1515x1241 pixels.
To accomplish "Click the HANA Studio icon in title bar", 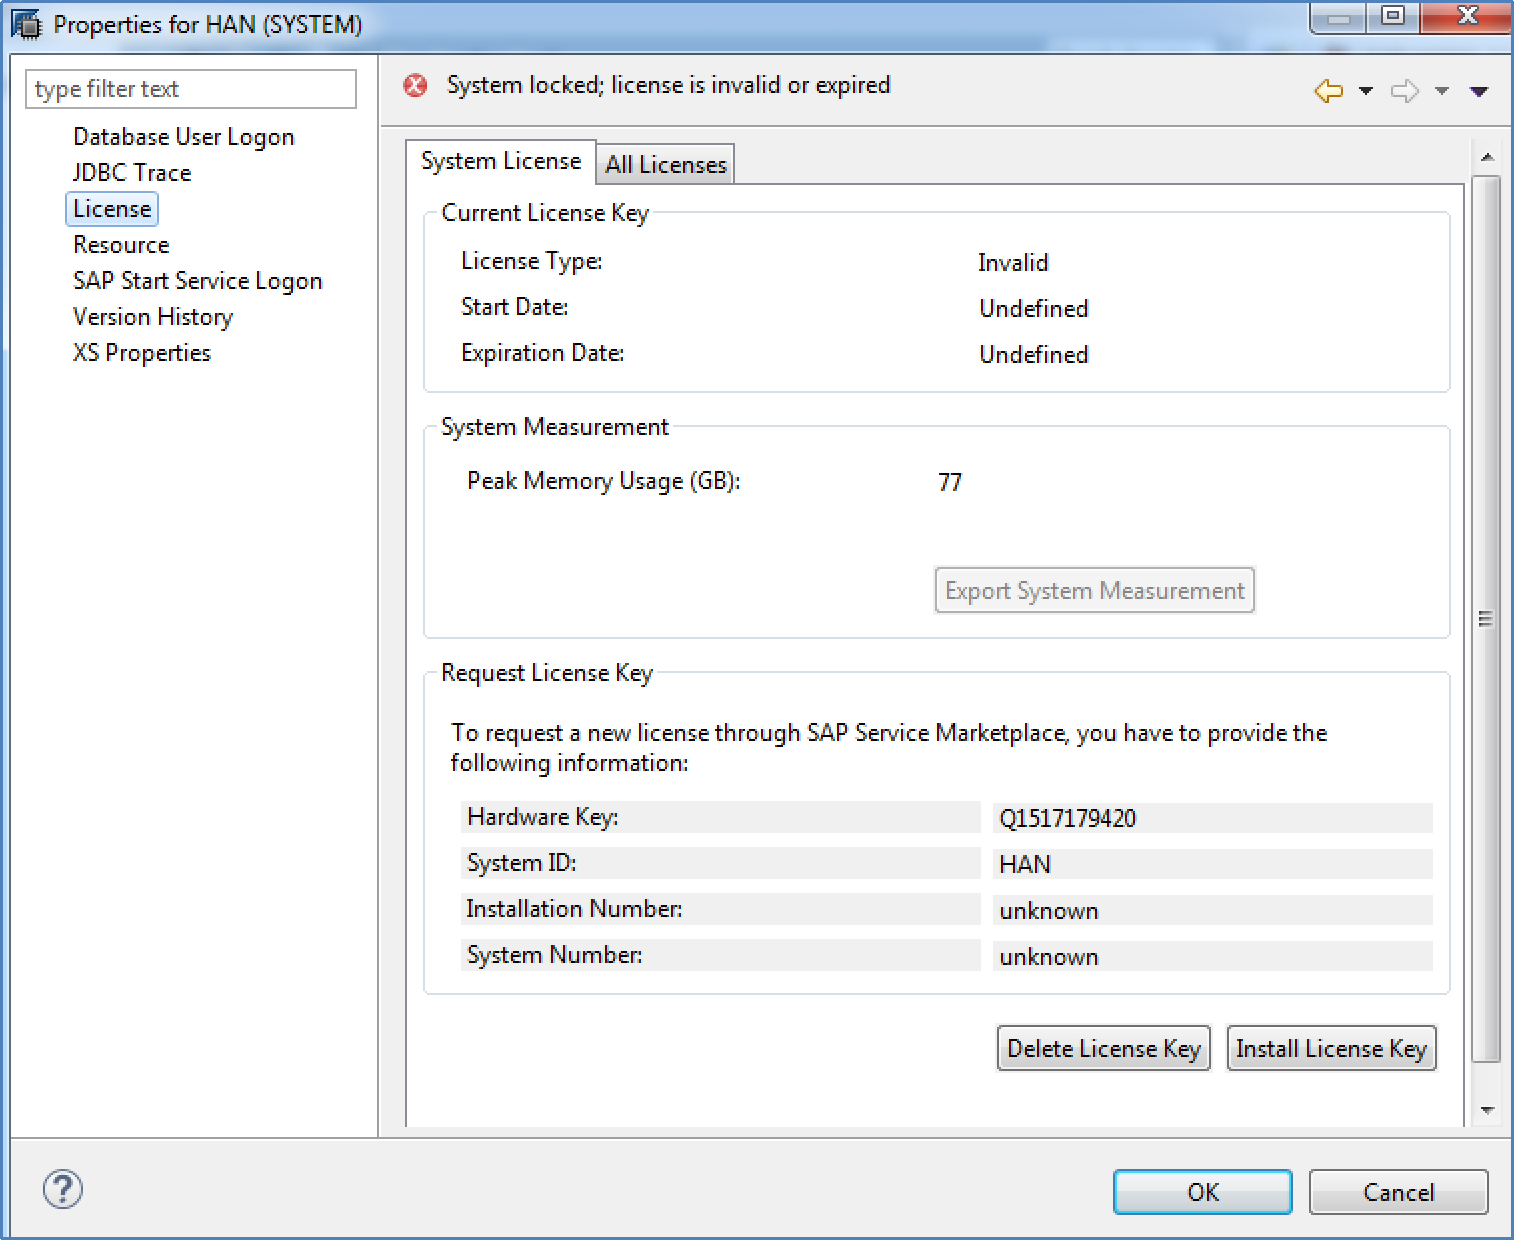I will [x=27, y=24].
